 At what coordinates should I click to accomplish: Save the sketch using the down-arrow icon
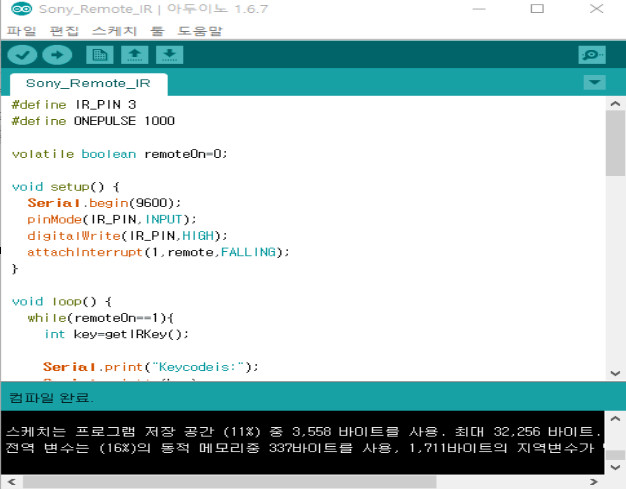(x=169, y=55)
